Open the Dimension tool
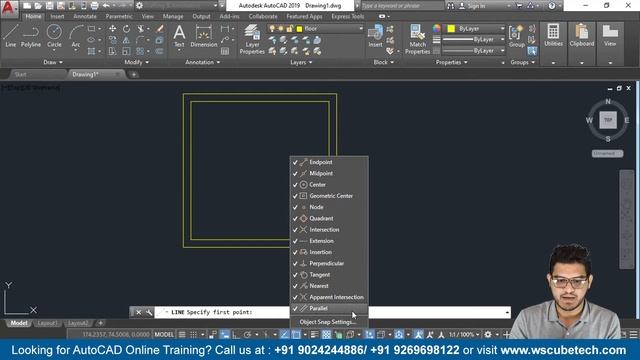 click(203, 36)
